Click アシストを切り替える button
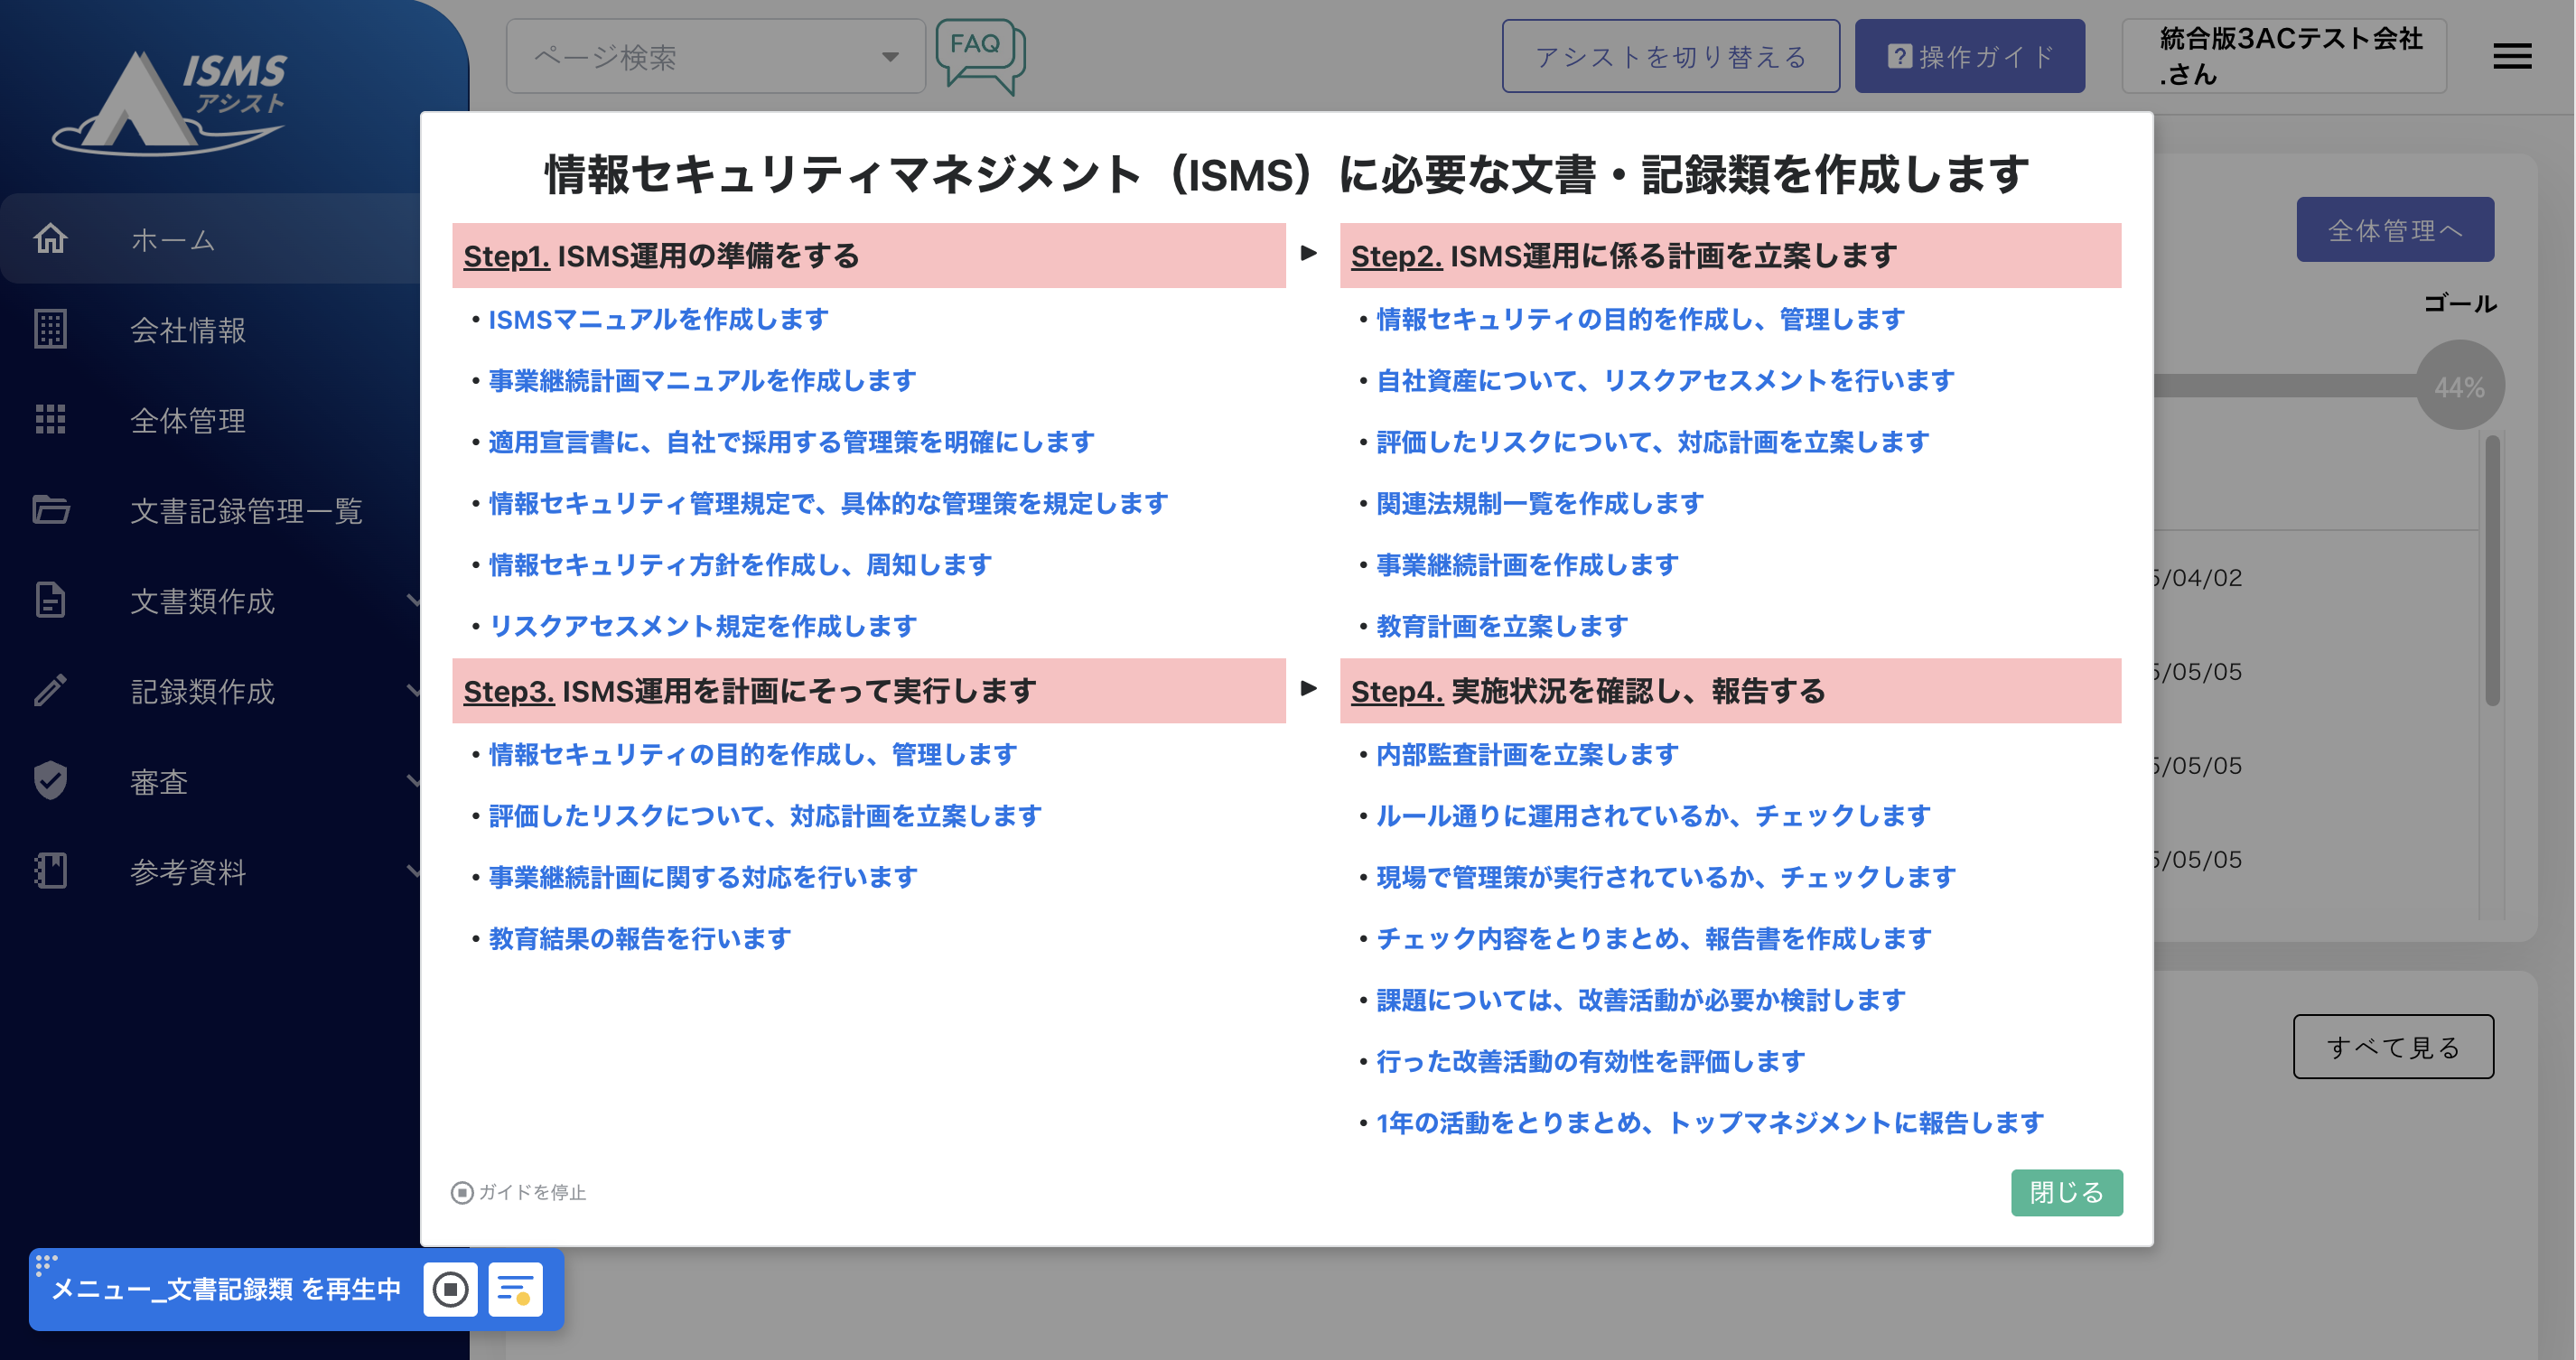 [1670, 57]
